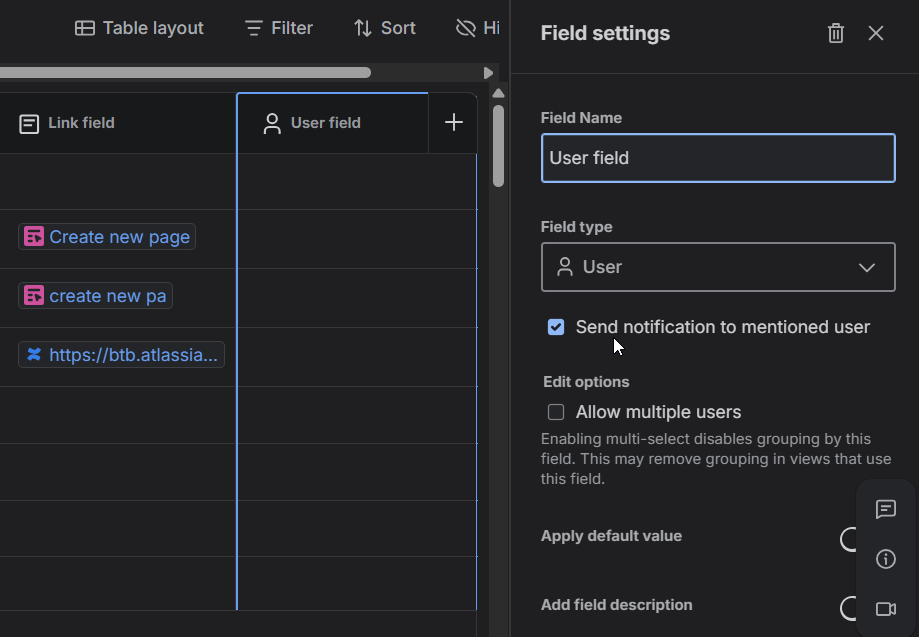Click the Field Name text input
This screenshot has width=919, height=637.
(x=717, y=158)
